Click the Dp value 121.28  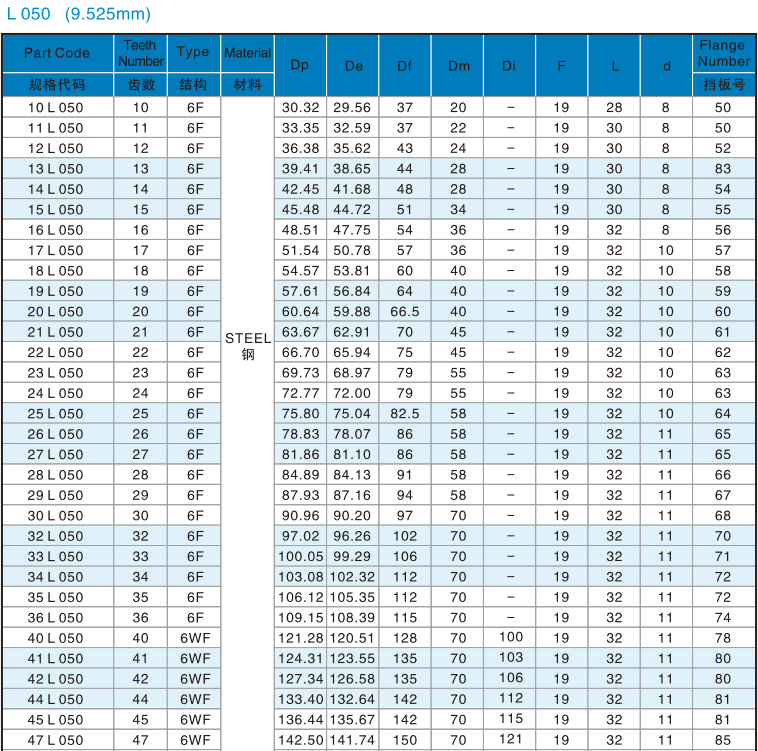pos(300,638)
